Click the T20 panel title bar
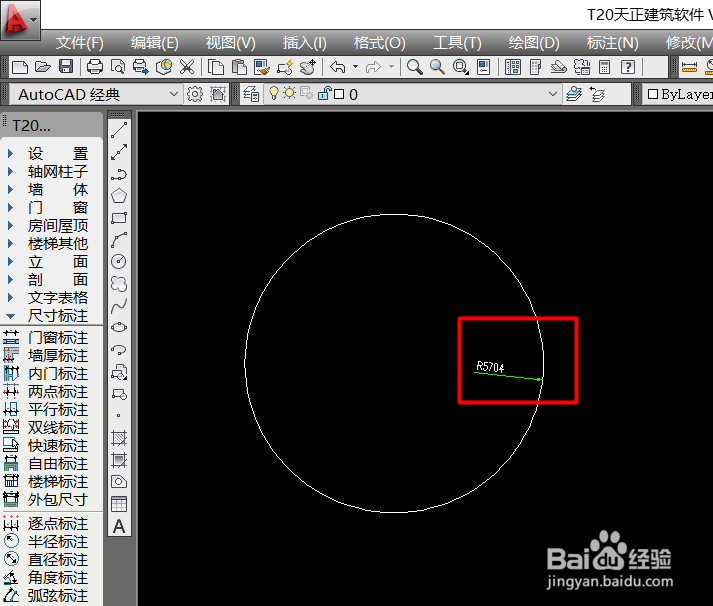 (51, 125)
